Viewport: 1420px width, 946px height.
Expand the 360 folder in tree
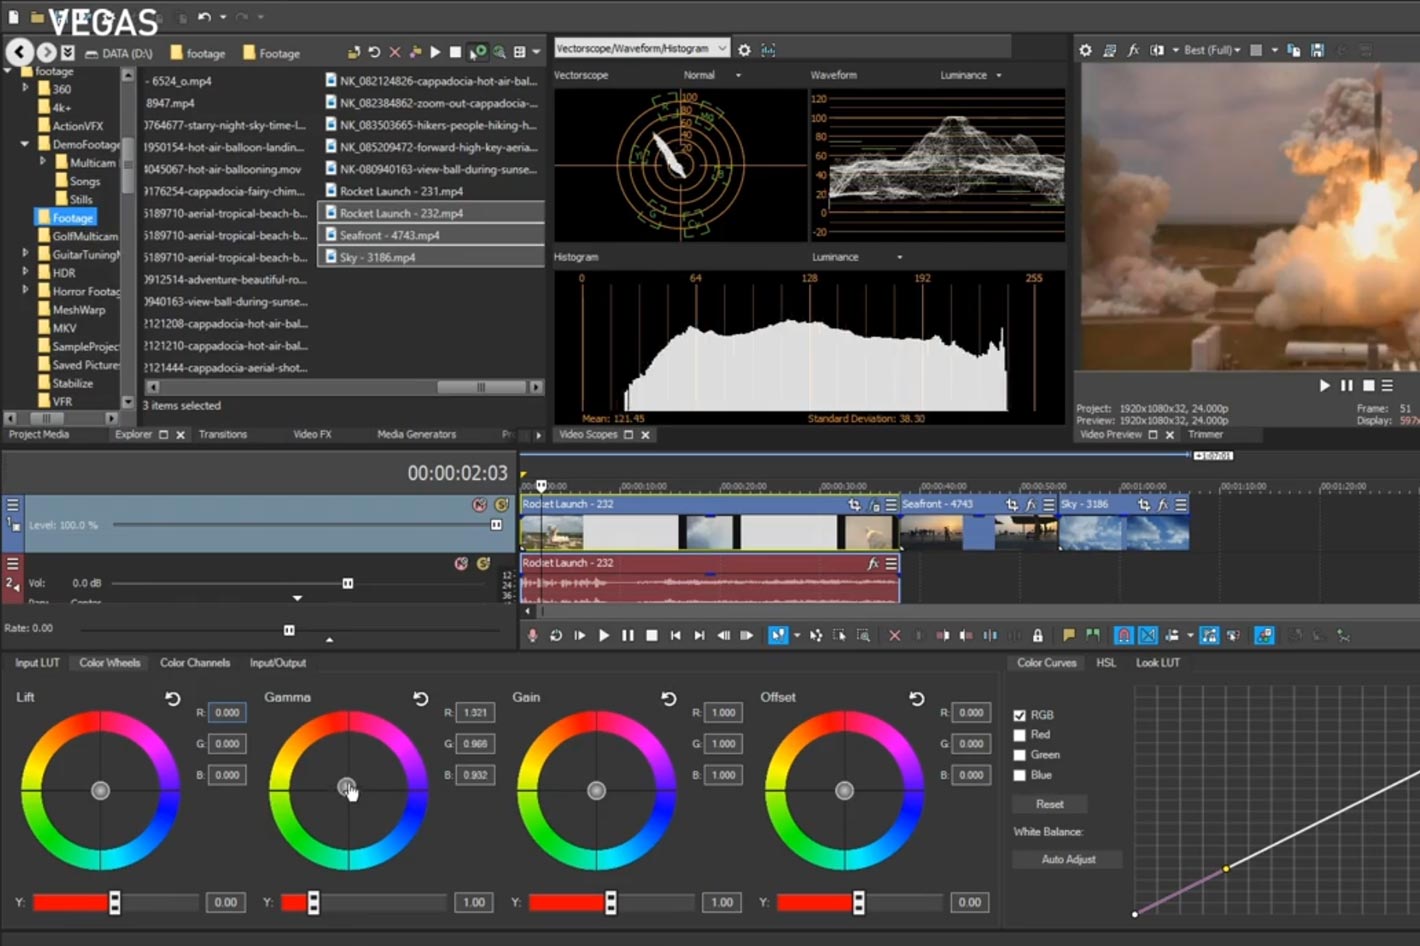(26, 88)
